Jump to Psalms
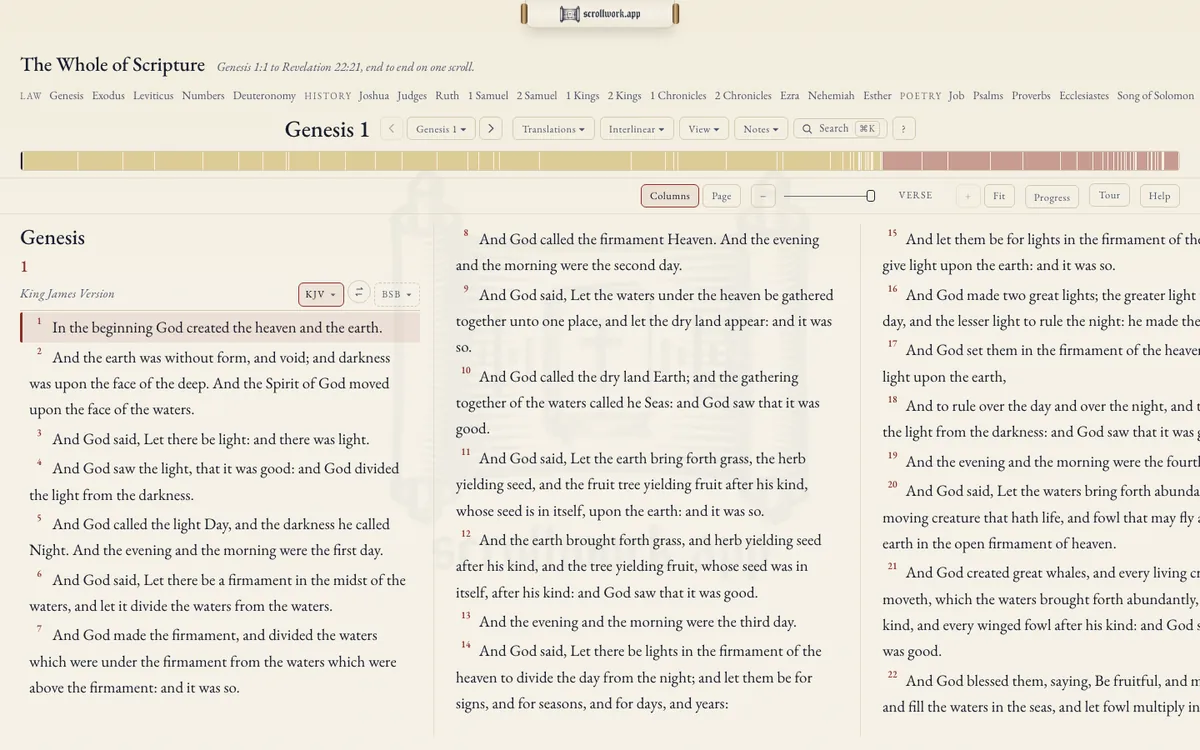1200x750 pixels. click(988, 96)
